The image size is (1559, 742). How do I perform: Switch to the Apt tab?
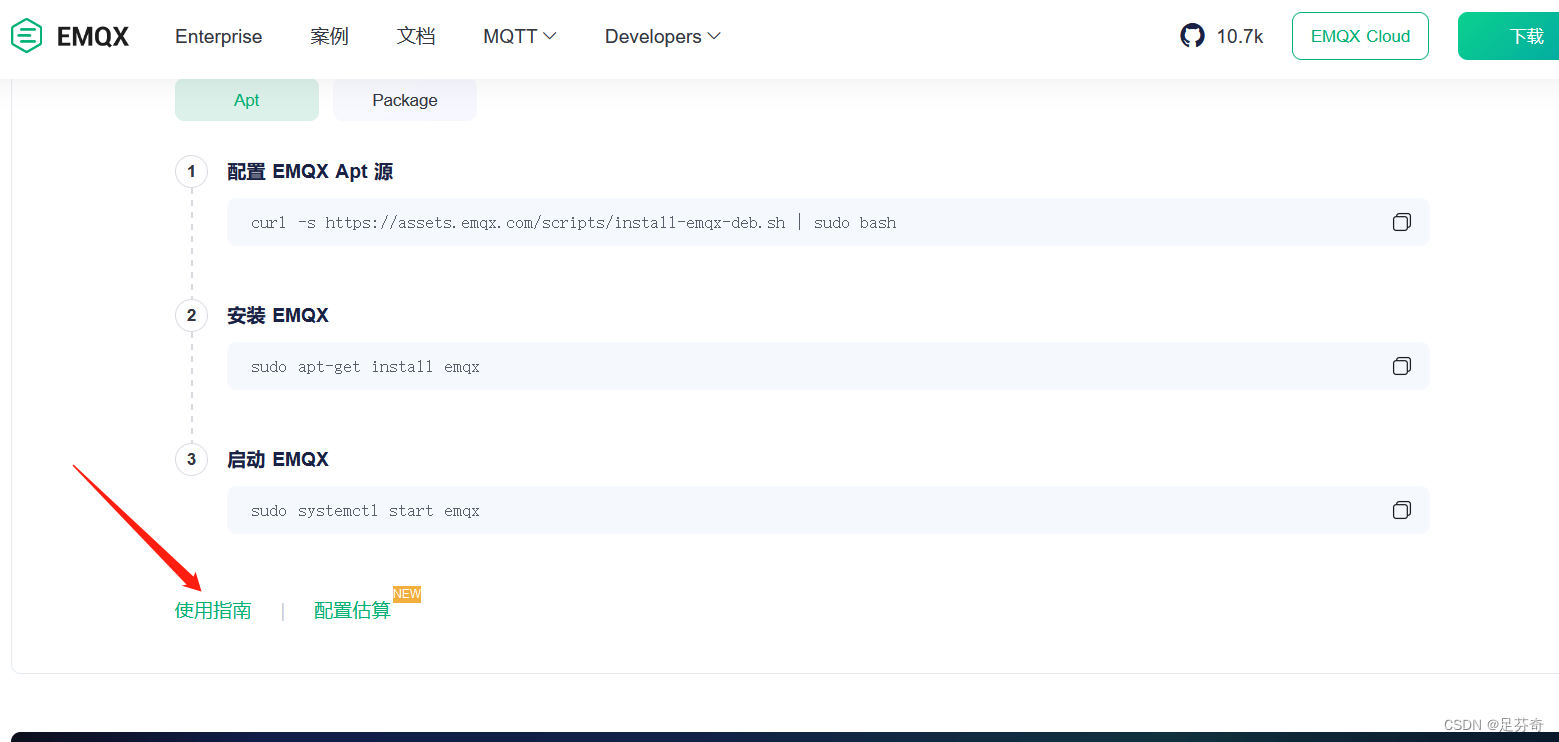click(247, 100)
